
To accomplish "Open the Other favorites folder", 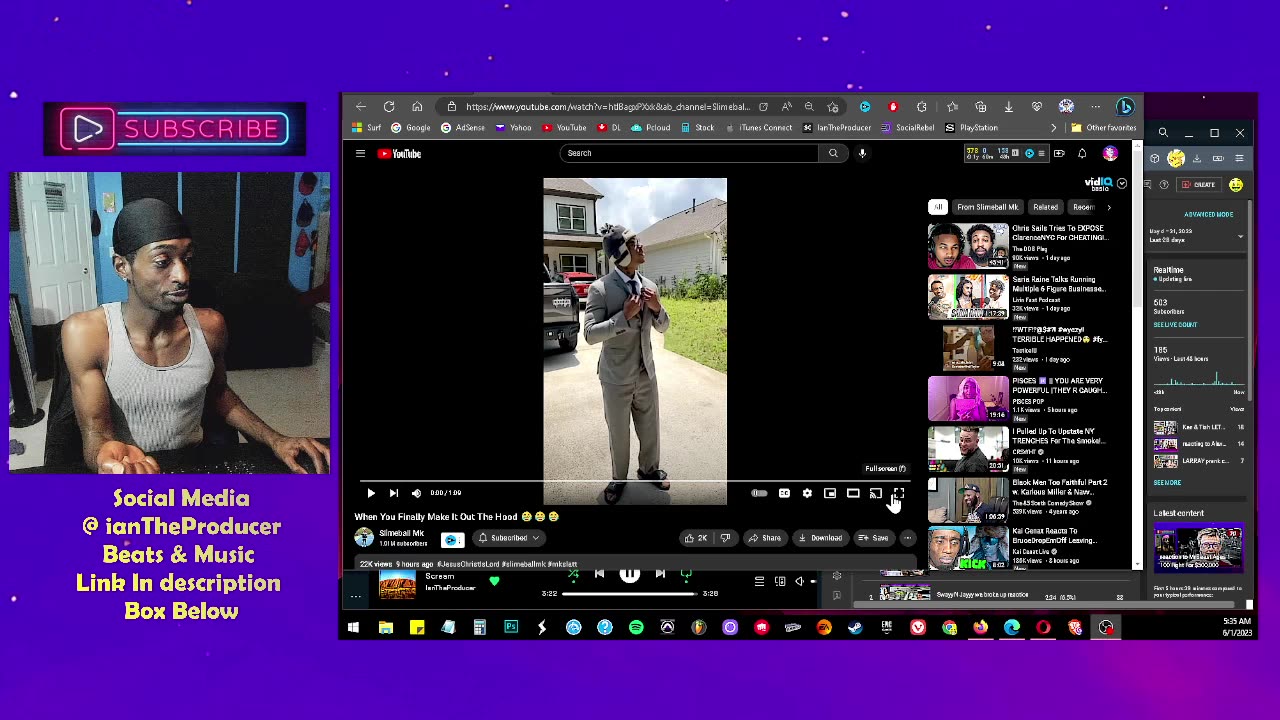I will [1104, 128].
